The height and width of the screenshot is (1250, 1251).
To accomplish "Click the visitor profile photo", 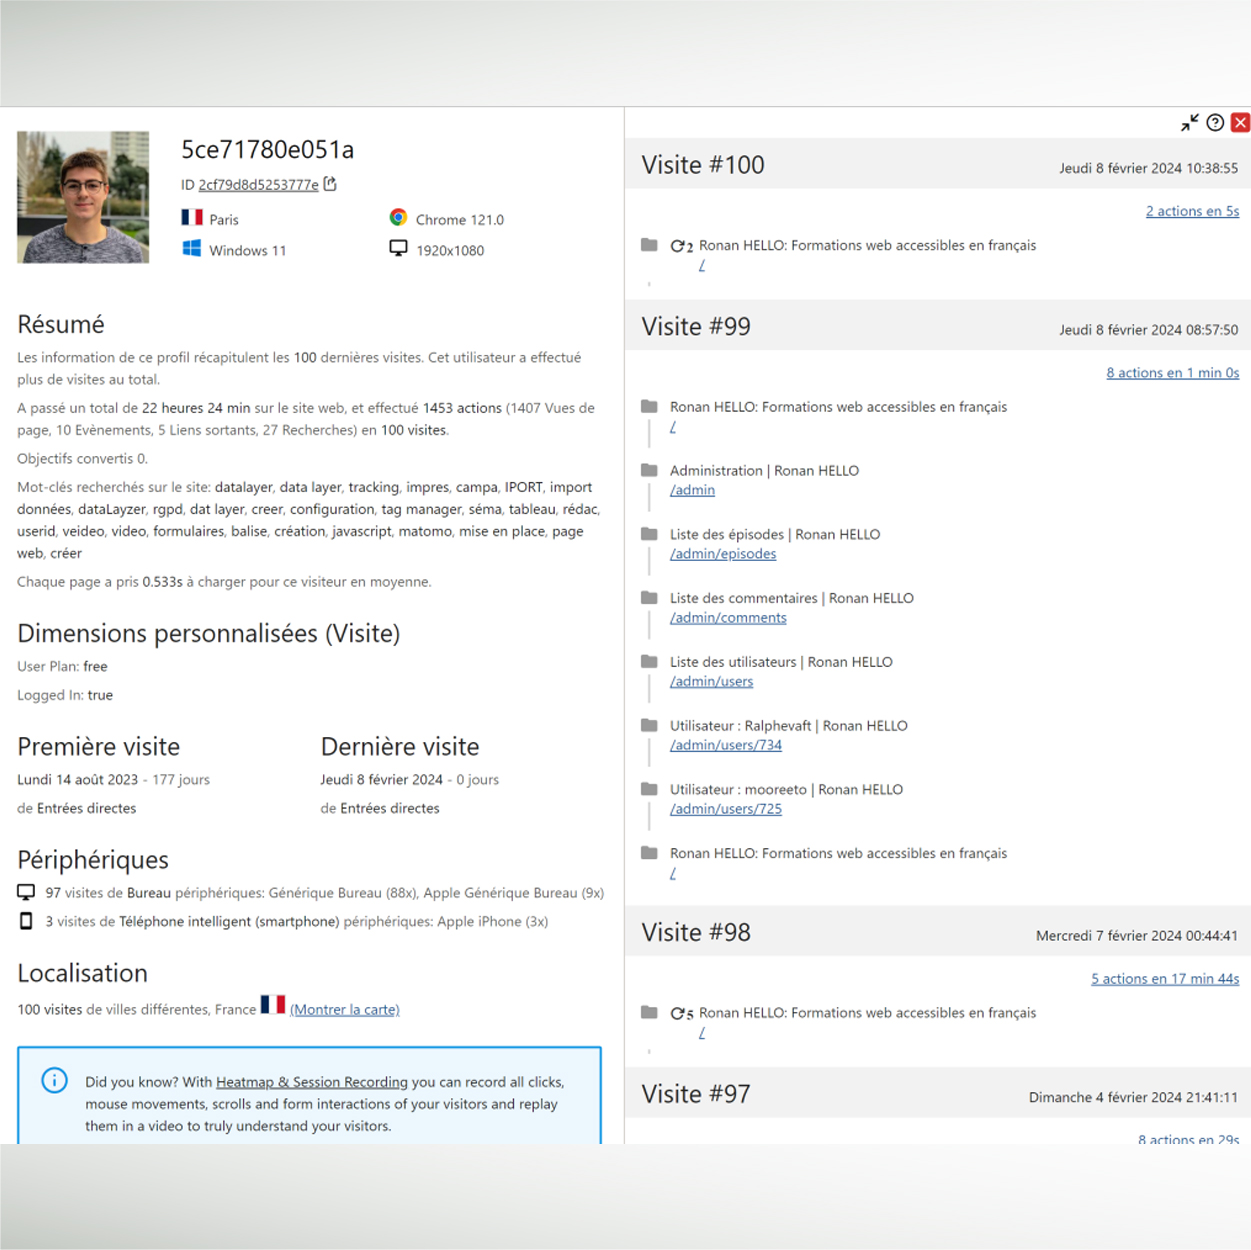I will pyautogui.click(x=83, y=197).
